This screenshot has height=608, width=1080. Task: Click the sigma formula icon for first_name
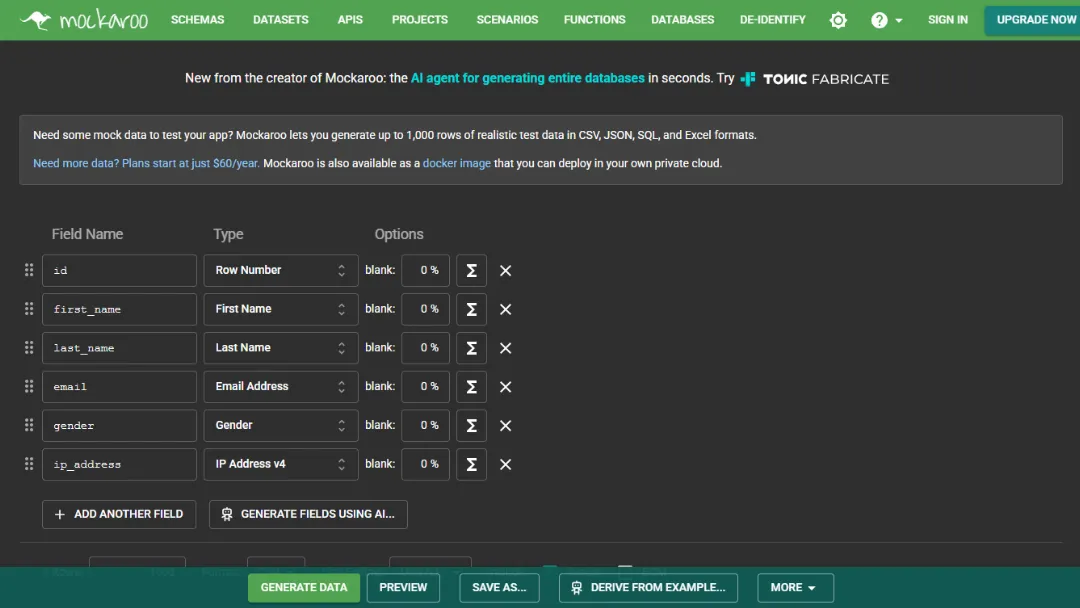(x=471, y=309)
